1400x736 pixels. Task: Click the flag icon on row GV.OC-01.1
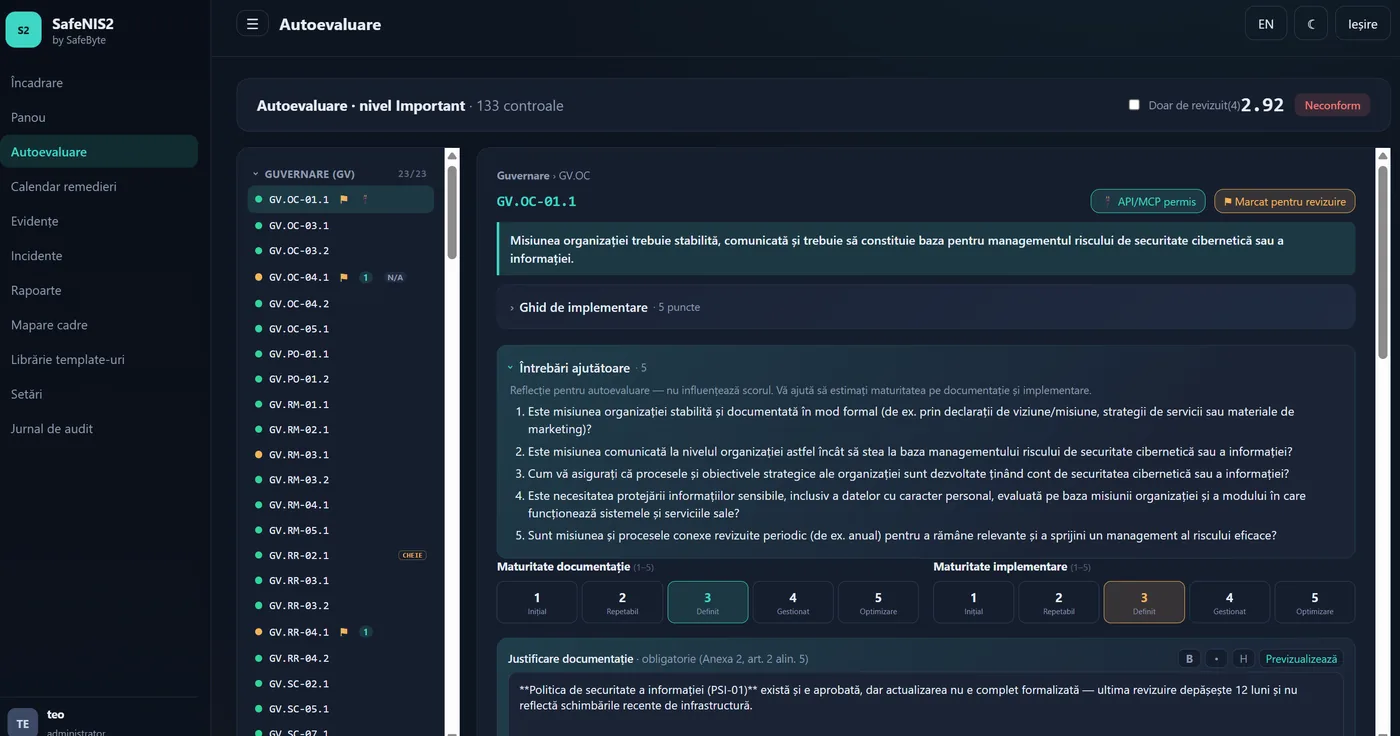tap(344, 199)
